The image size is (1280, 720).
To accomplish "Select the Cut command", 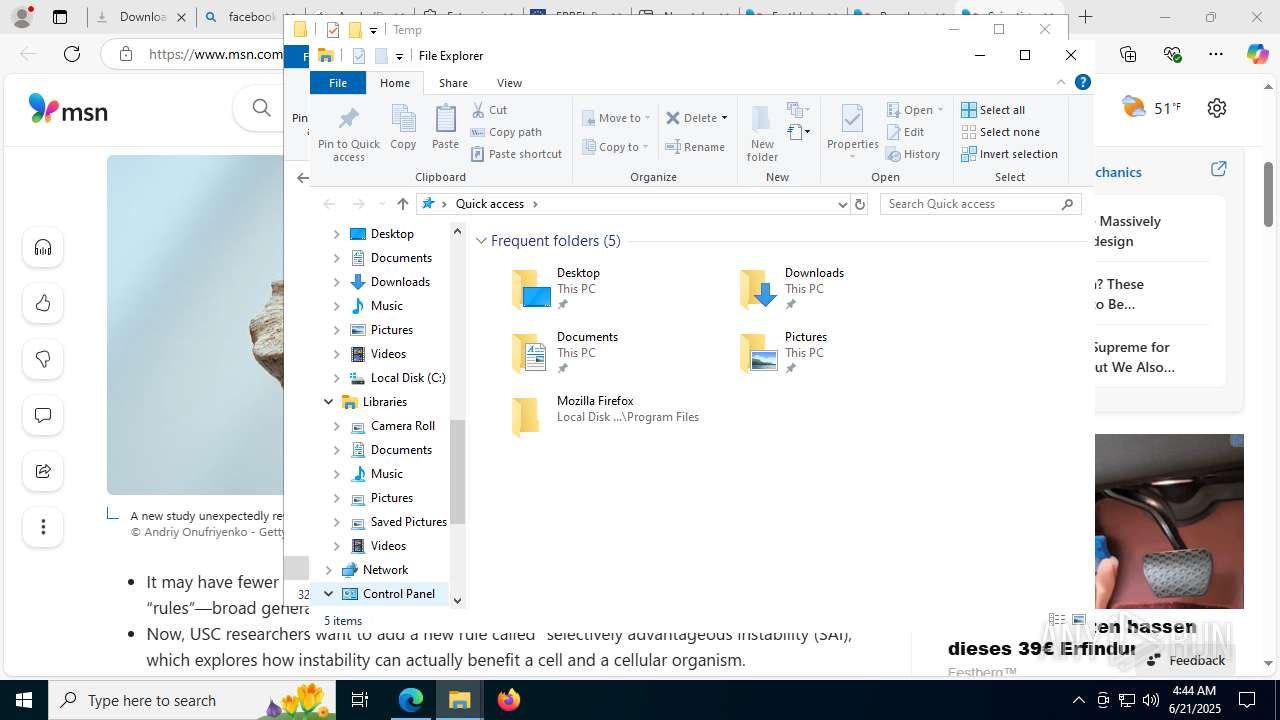I will (489, 110).
